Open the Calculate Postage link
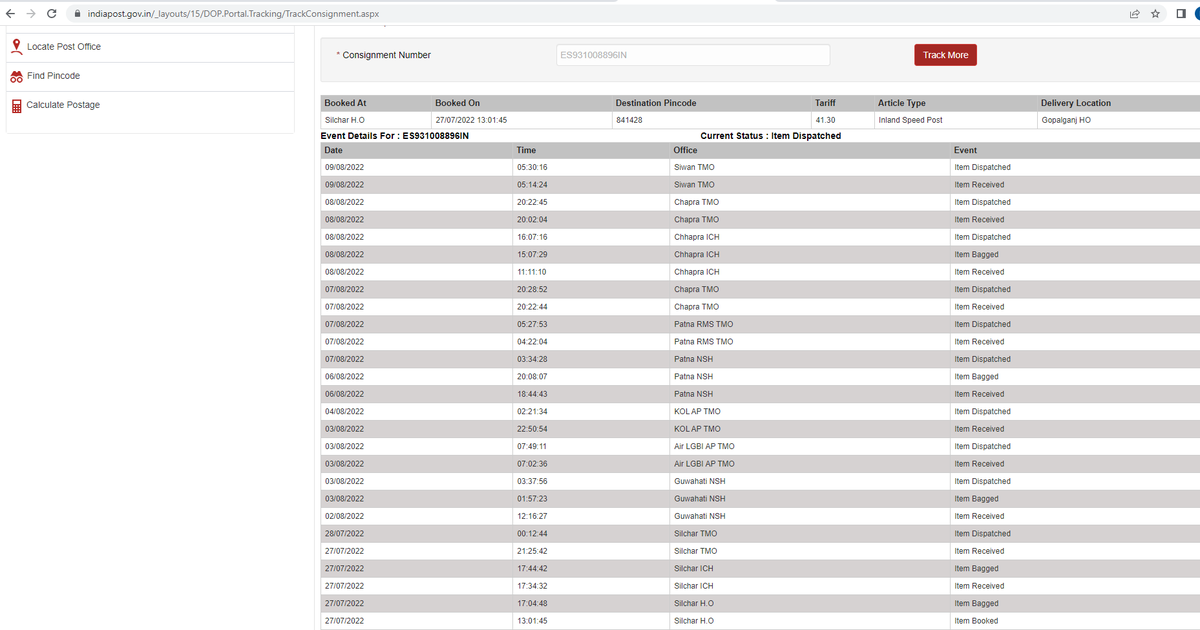The height and width of the screenshot is (630, 1200). tap(63, 105)
